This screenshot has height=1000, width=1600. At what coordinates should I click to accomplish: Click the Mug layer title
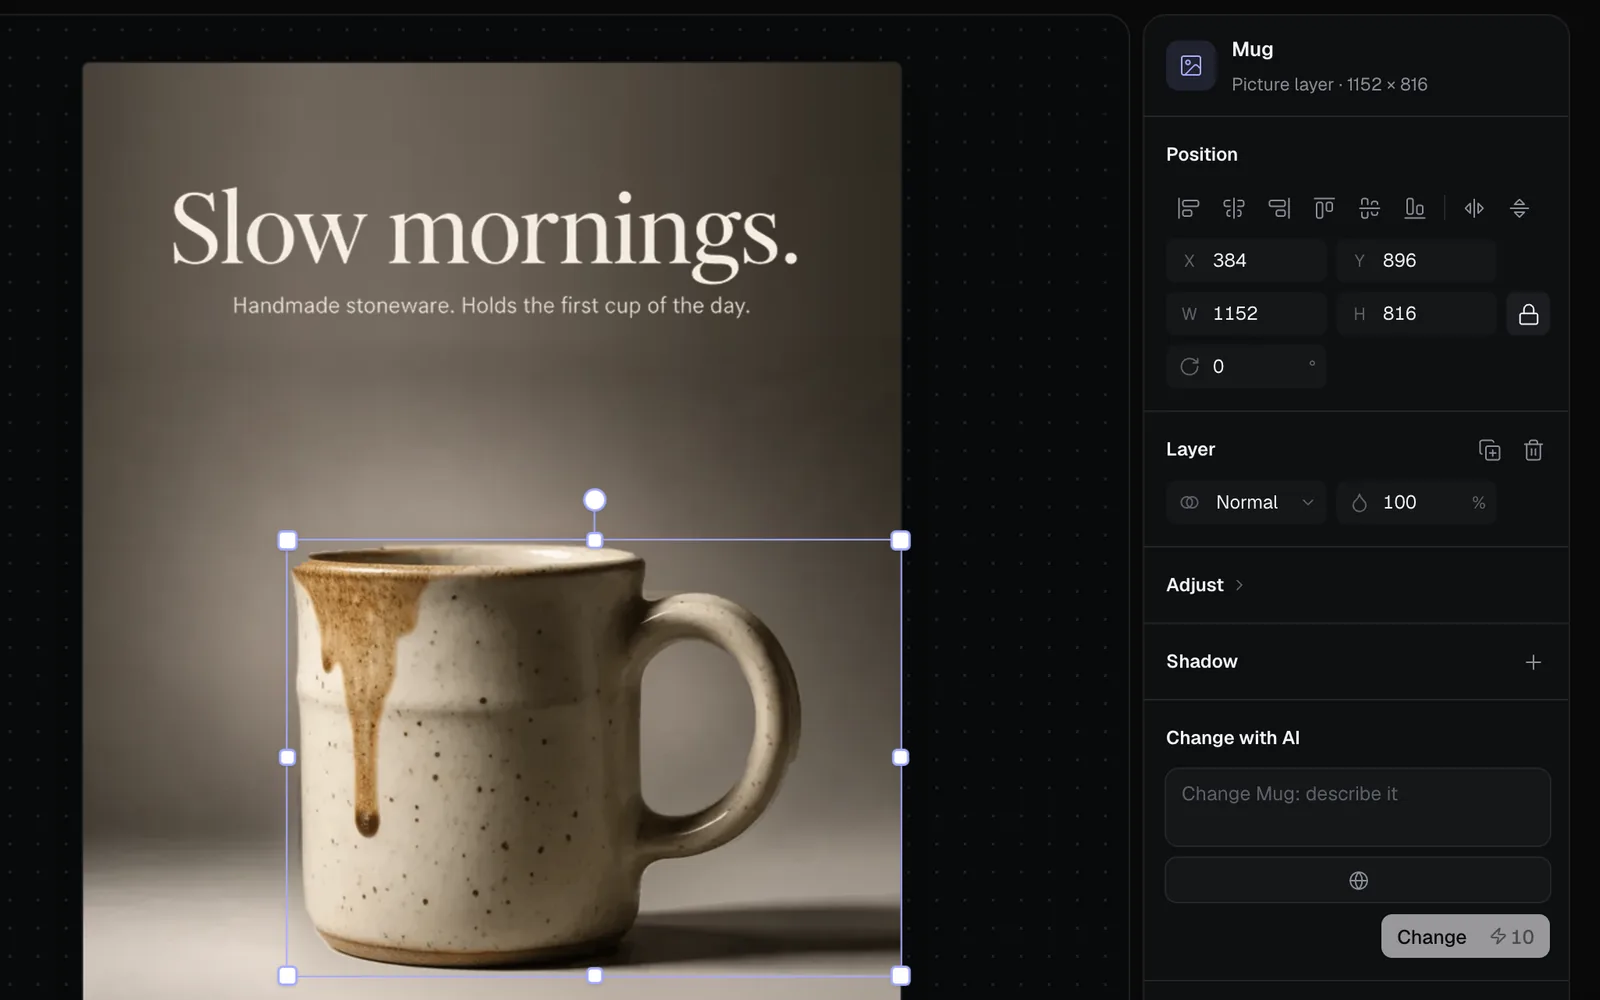(x=1252, y=49)
